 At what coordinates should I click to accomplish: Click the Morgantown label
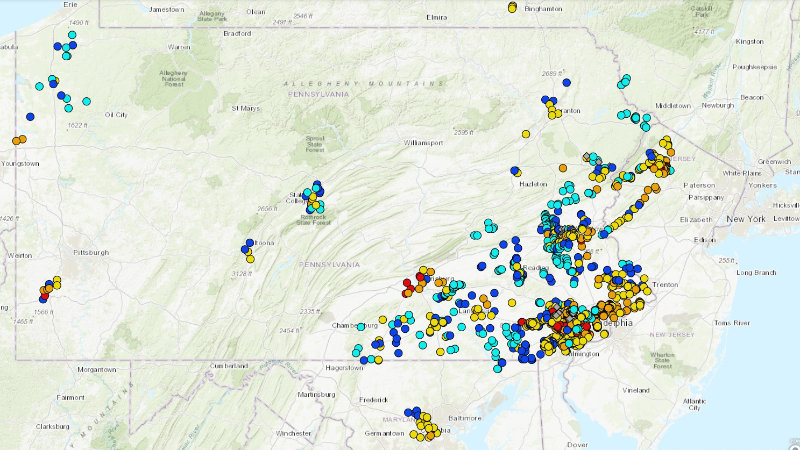(96, 369)
